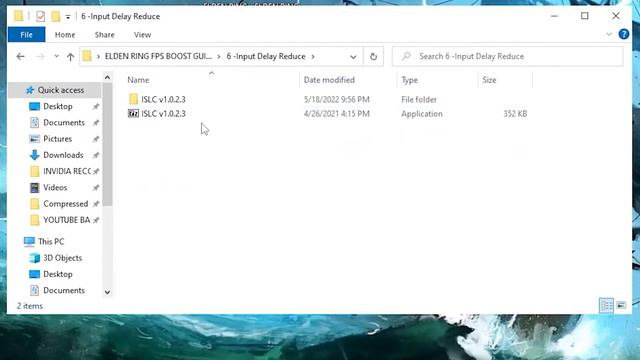Click New folder quick access toolbar icon
This screenshot has width=640, height=360.
click(x=56, y=16)
